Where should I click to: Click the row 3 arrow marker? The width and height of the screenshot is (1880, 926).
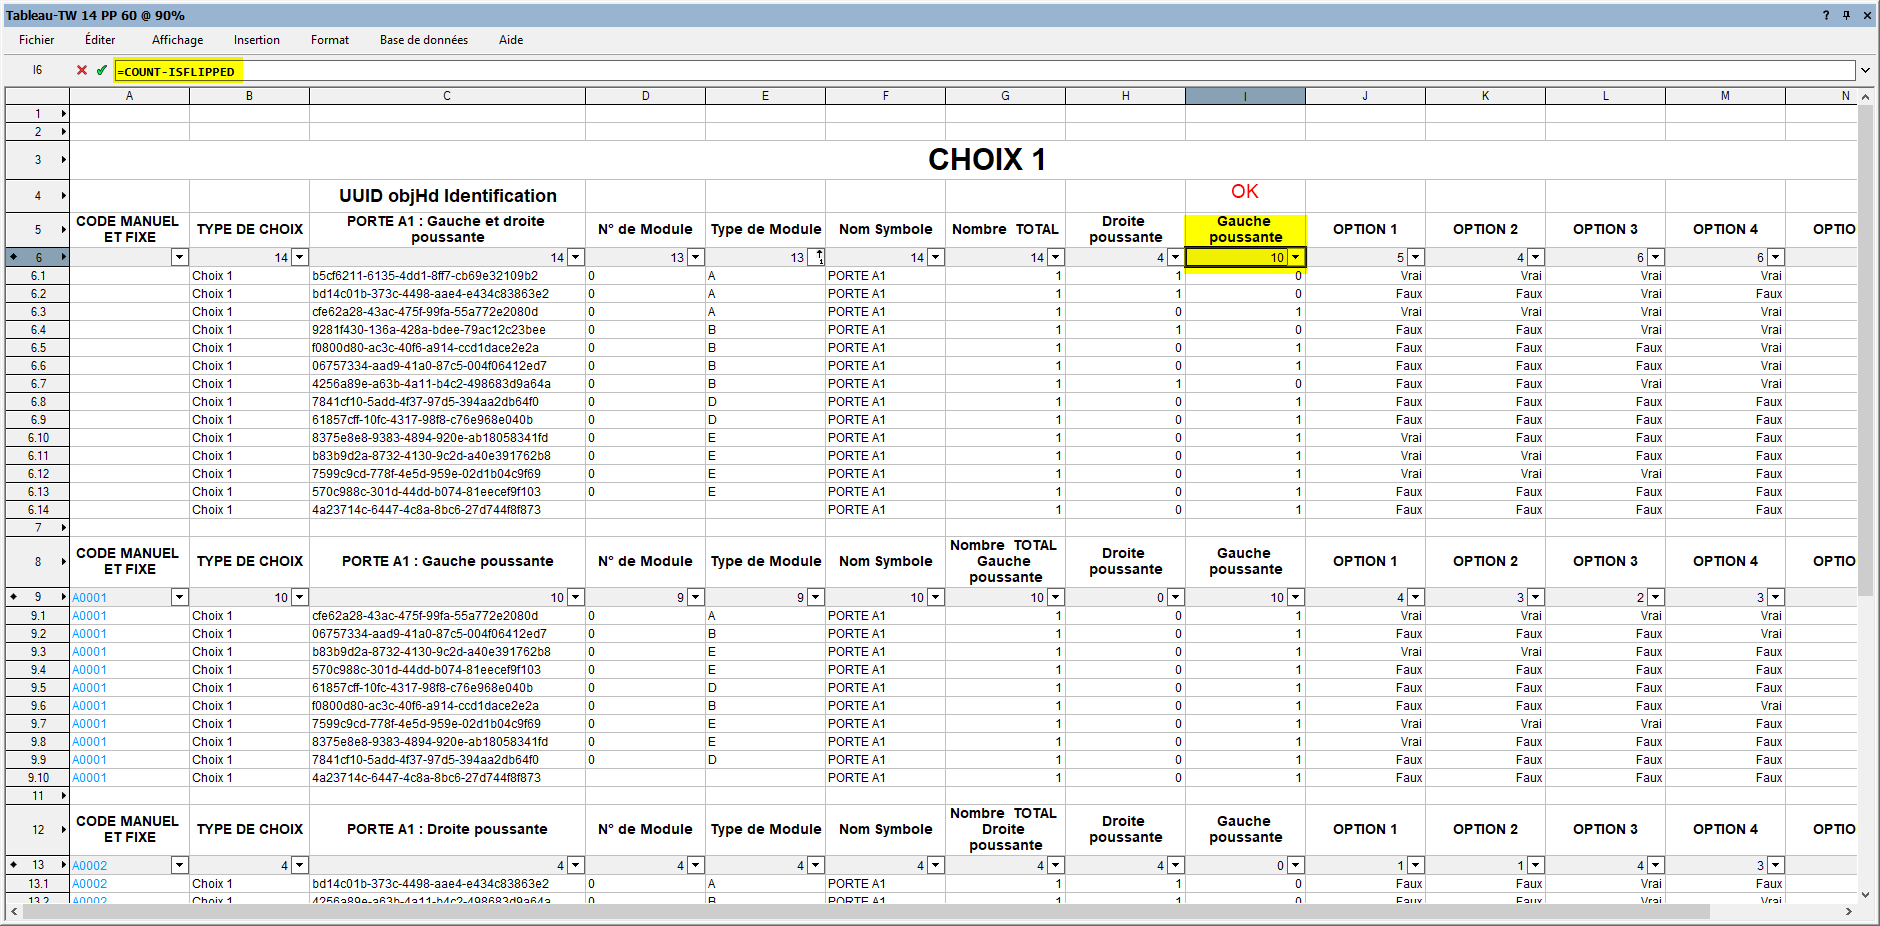(x=63, y=159)
